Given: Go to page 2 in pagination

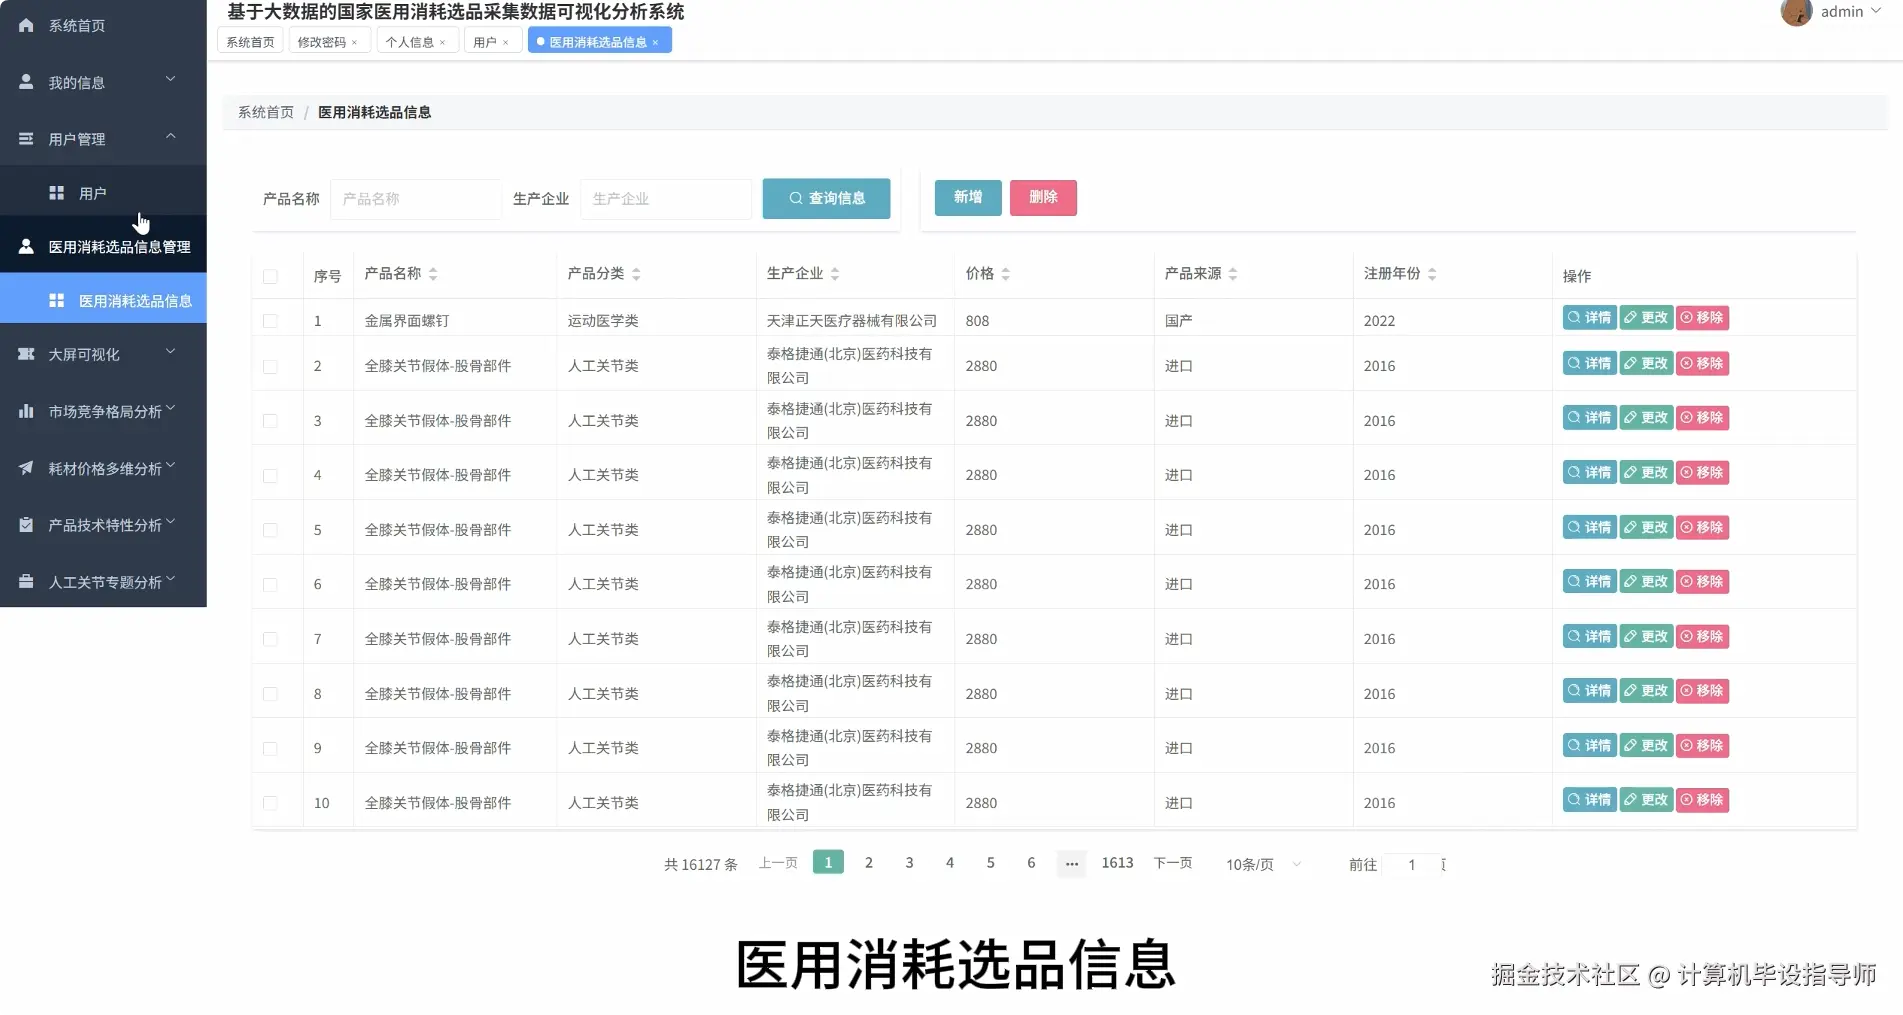Looking at the screenshot, I should (869, 863).
